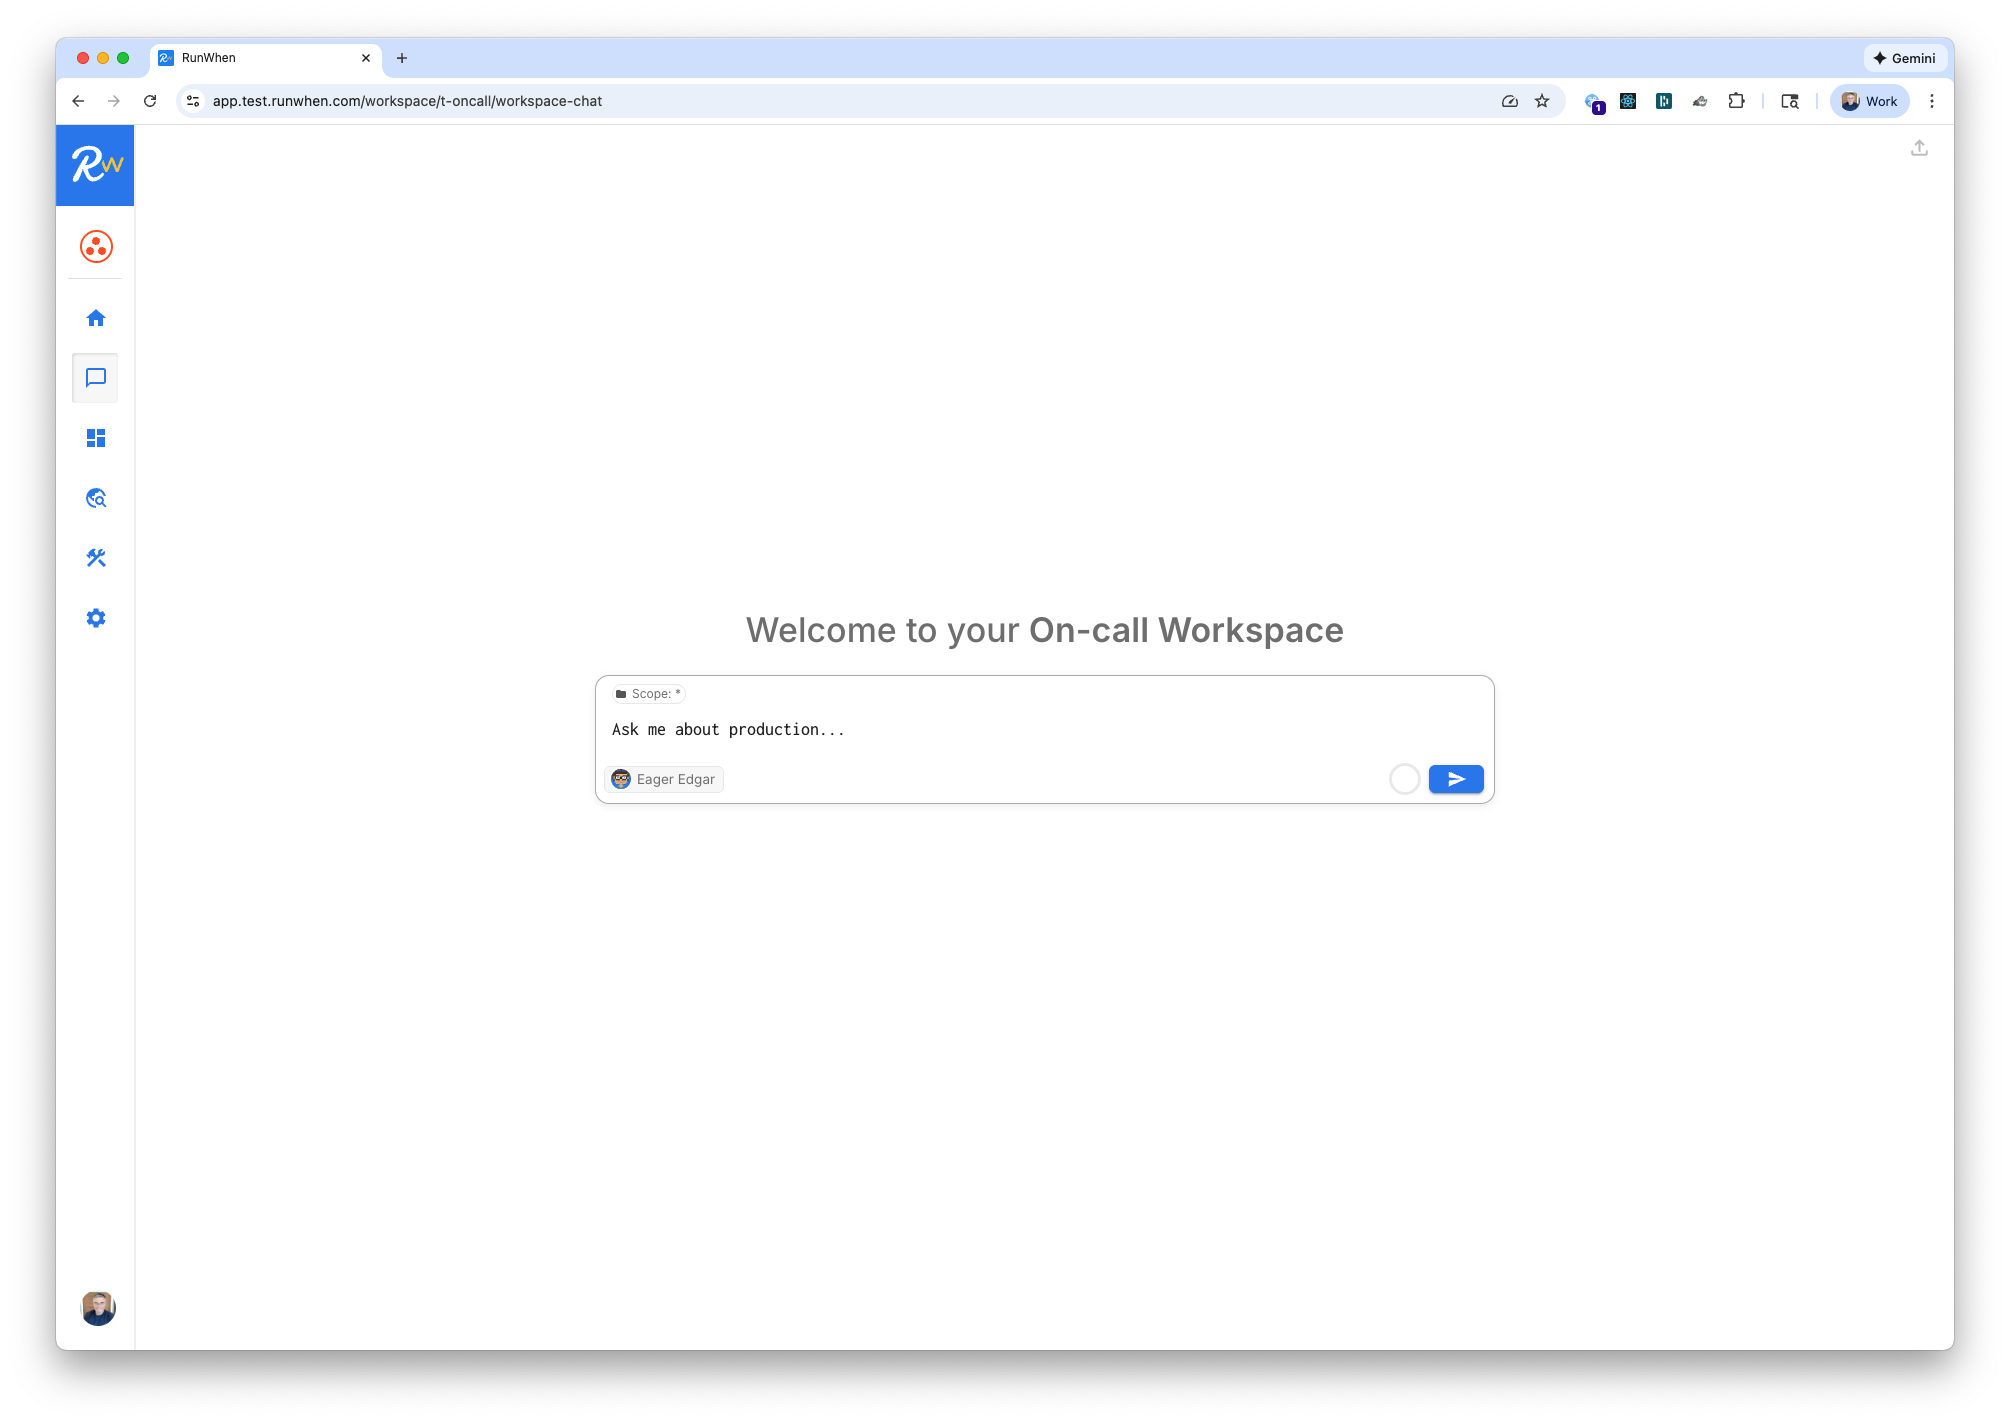
Task: Open the home page from sidebar
Action: pos(96,318)
